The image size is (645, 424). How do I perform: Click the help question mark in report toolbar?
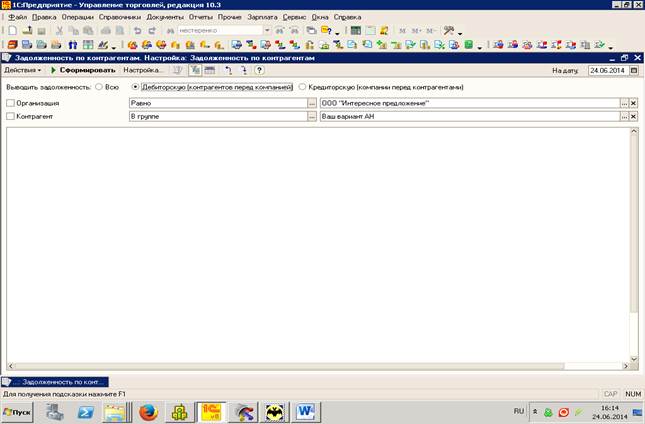pos(259,70)
